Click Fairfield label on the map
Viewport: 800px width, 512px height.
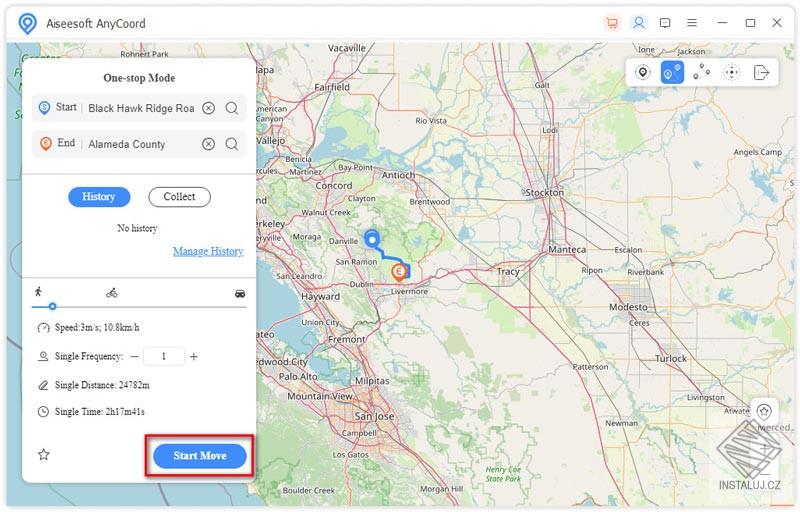(332, 87)
